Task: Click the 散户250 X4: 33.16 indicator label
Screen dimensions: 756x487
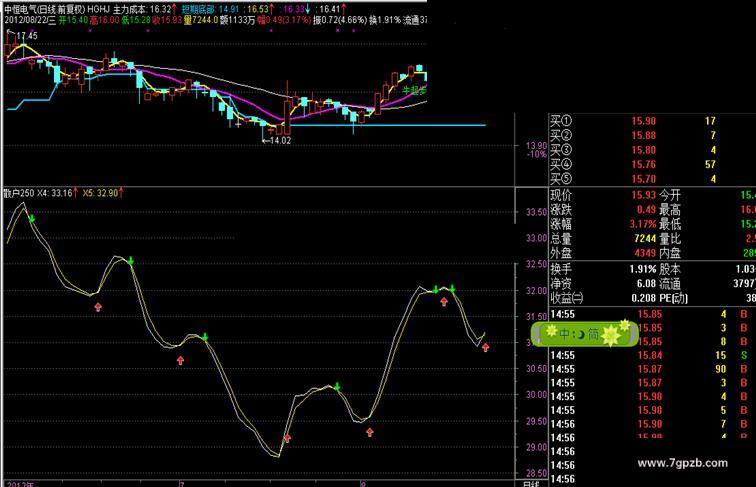Action: click(38, 193)
